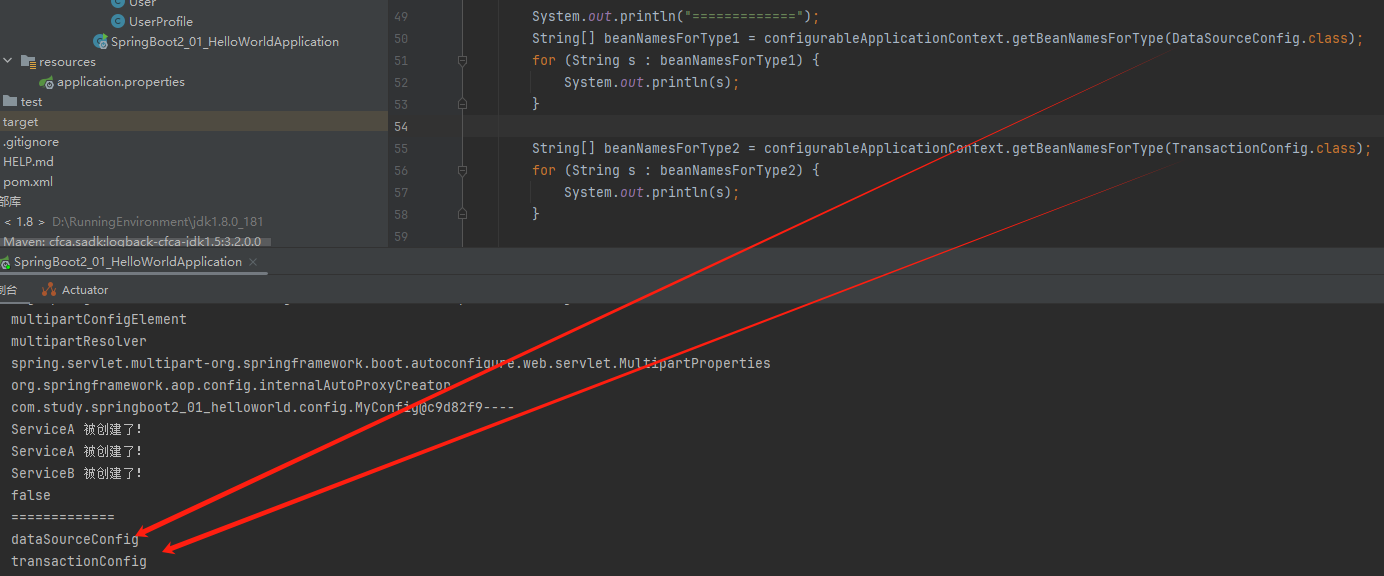
Task: Click gutter line number 59
Action: click(401, 236)
